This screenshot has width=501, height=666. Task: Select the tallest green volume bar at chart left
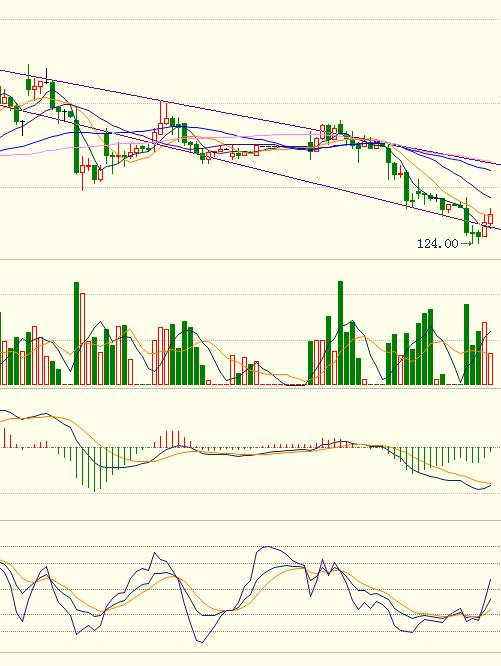(x=76, y=333)
